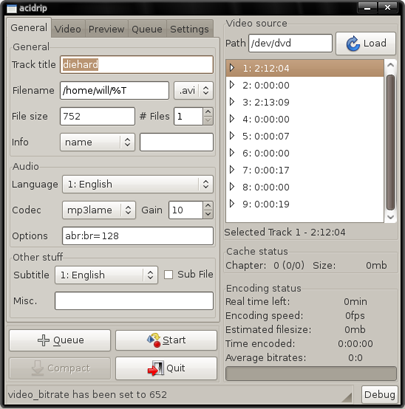Decrease the audio Gain value
This screenshot has width=405, height=409.
tap(208, 214)
